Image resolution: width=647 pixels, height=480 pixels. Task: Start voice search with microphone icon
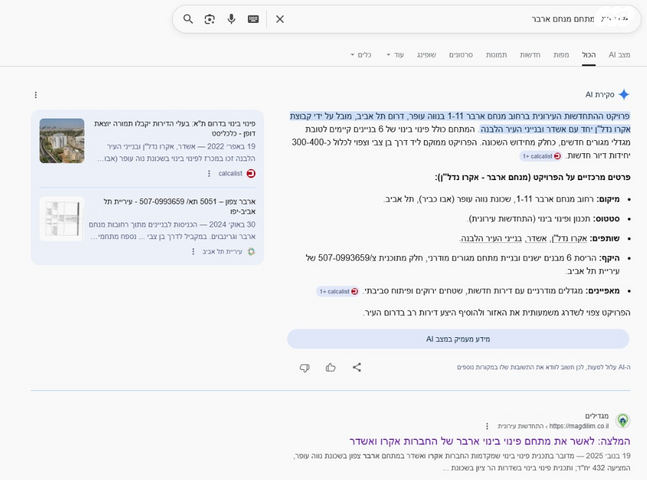(x=231, y=19)
